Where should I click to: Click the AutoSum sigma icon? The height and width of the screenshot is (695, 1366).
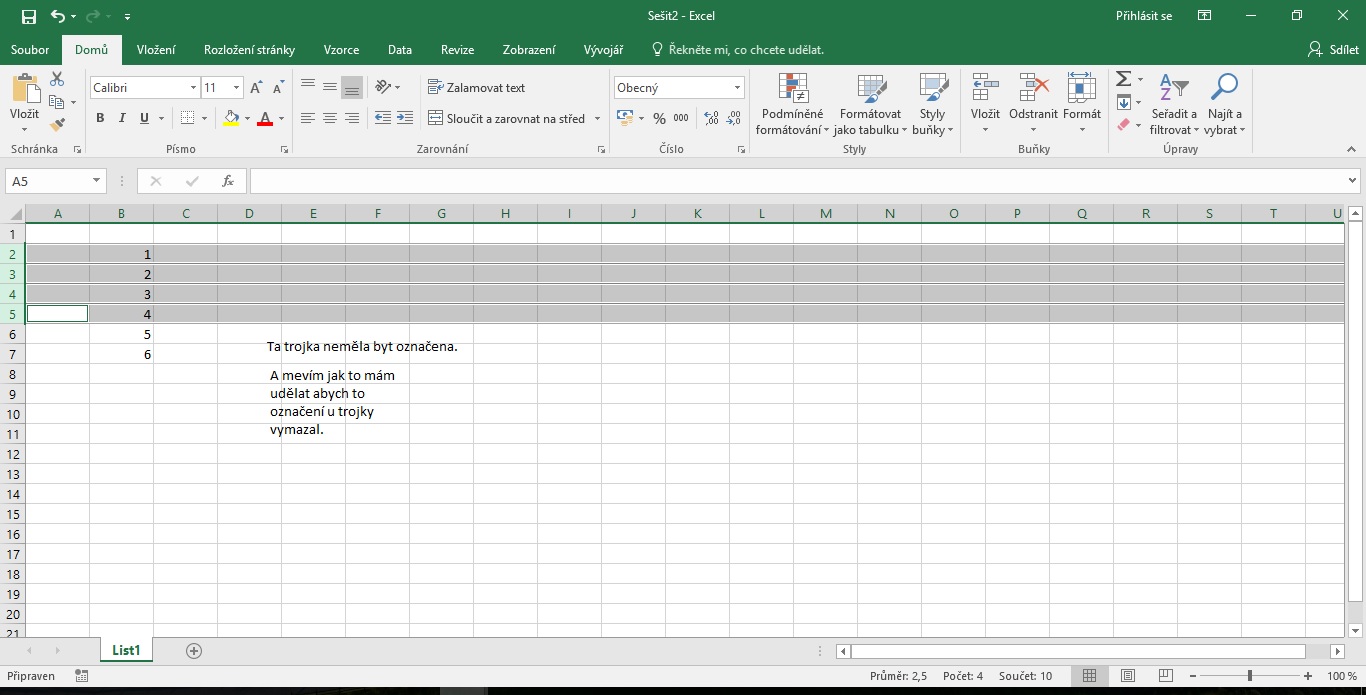coord(1123,79)
